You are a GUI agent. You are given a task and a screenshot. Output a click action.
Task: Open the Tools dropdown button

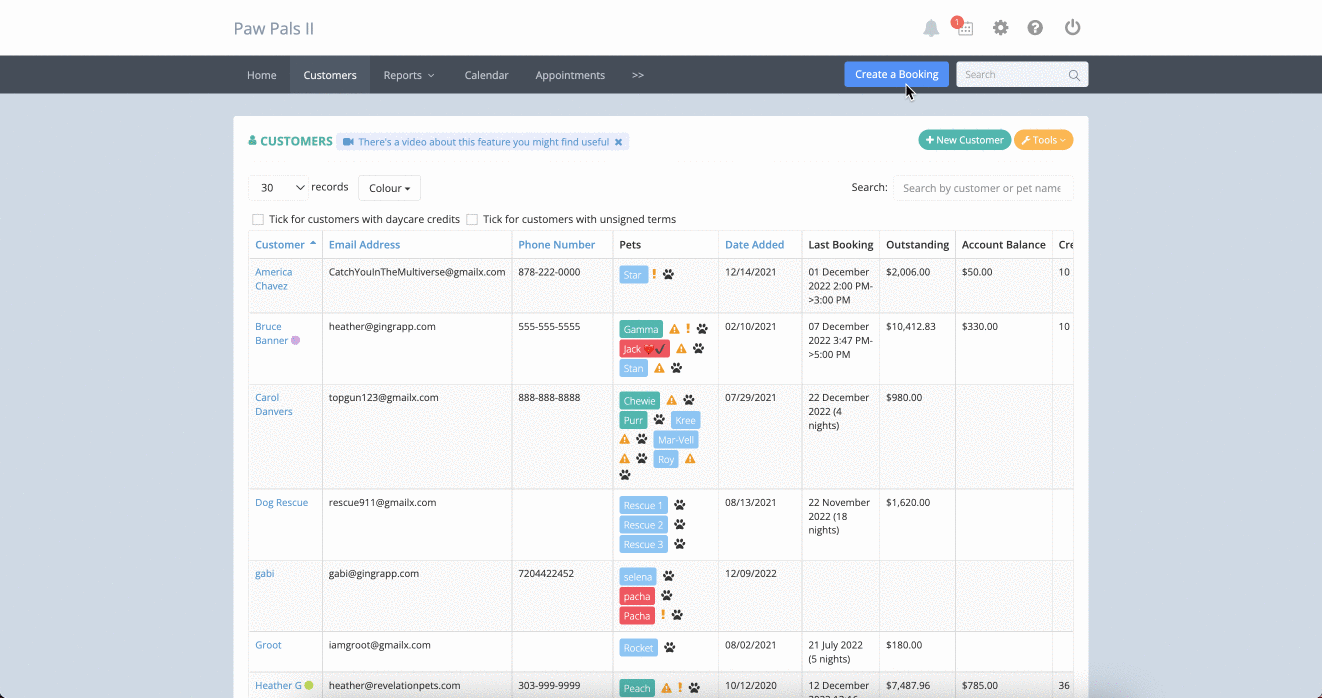[x=1044, y=140]
